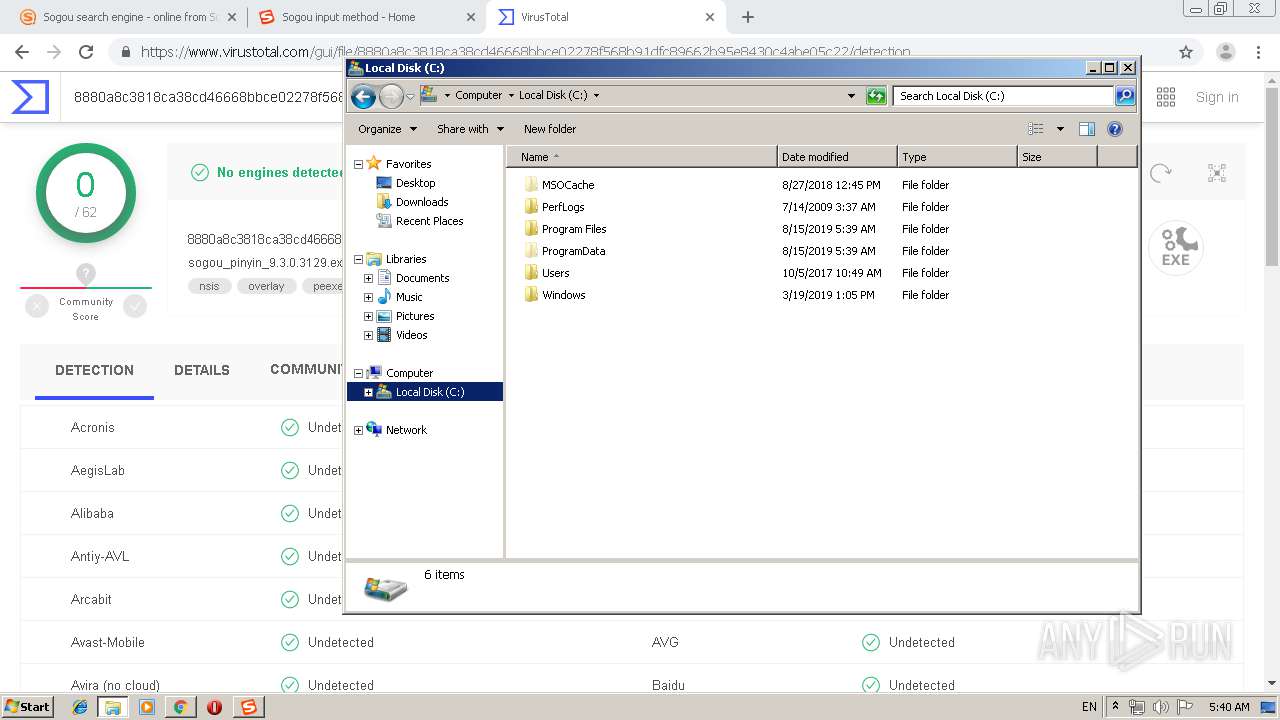Open VirusTotal graph icon
The width and height of the screenshot is (1280, 720).
pyautogui.click(x=1217, y=173)
